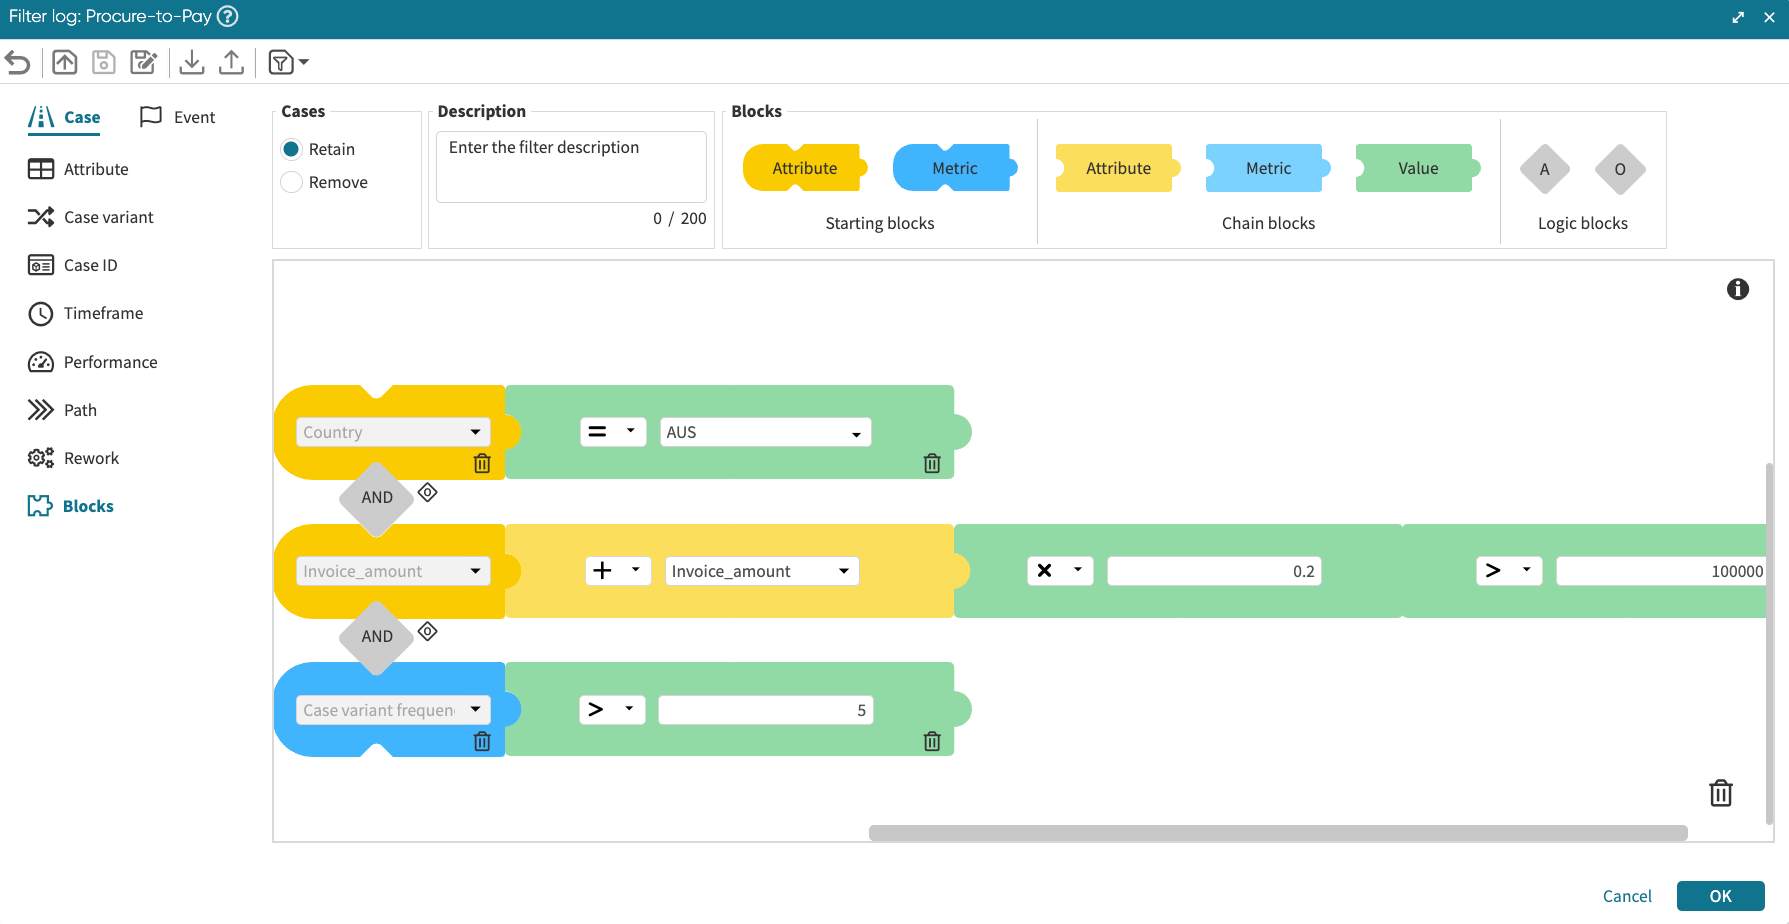Viewport: 1789px width, 924px height.
Task: Click diamond icon next to first AND
Action: point(428,493)
